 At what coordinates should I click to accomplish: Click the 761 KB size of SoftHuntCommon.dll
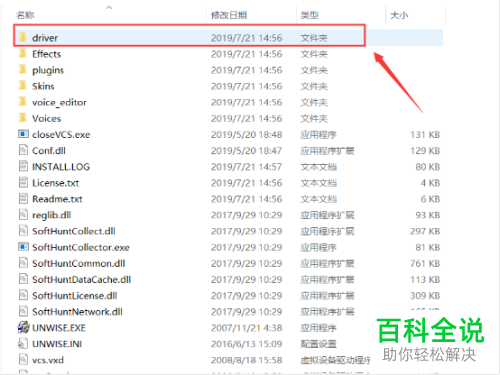(x=425, y=263)
